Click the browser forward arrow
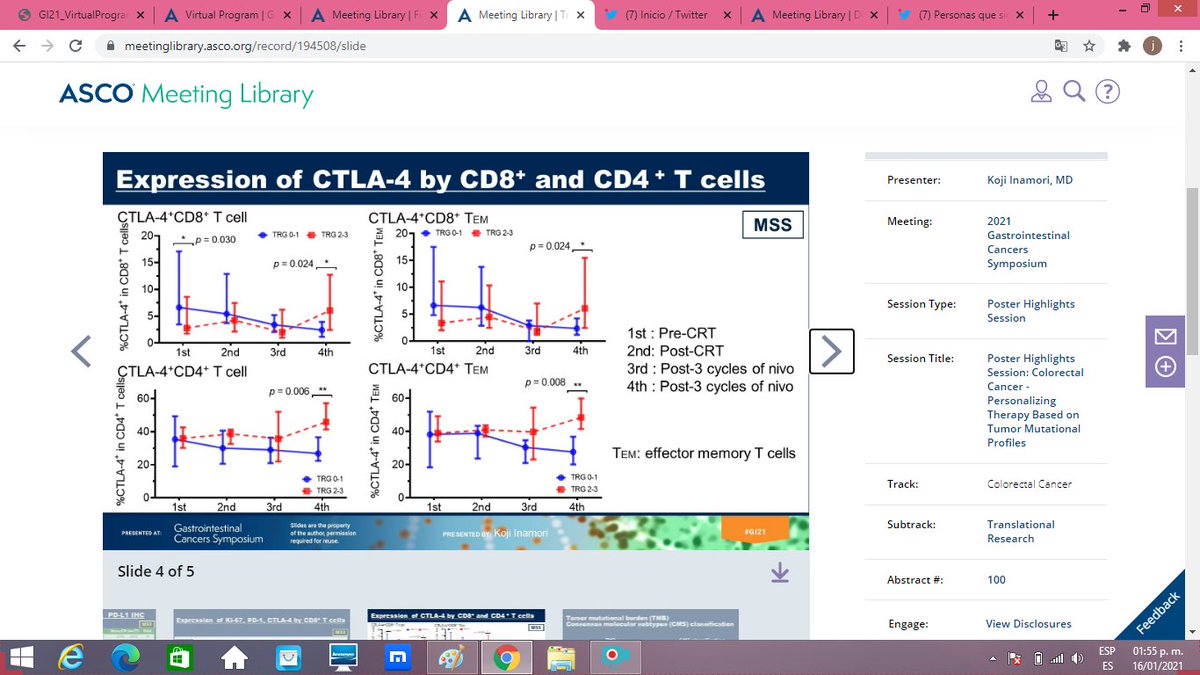Screen dimensions: 1200x675 (x=48, y=46)
